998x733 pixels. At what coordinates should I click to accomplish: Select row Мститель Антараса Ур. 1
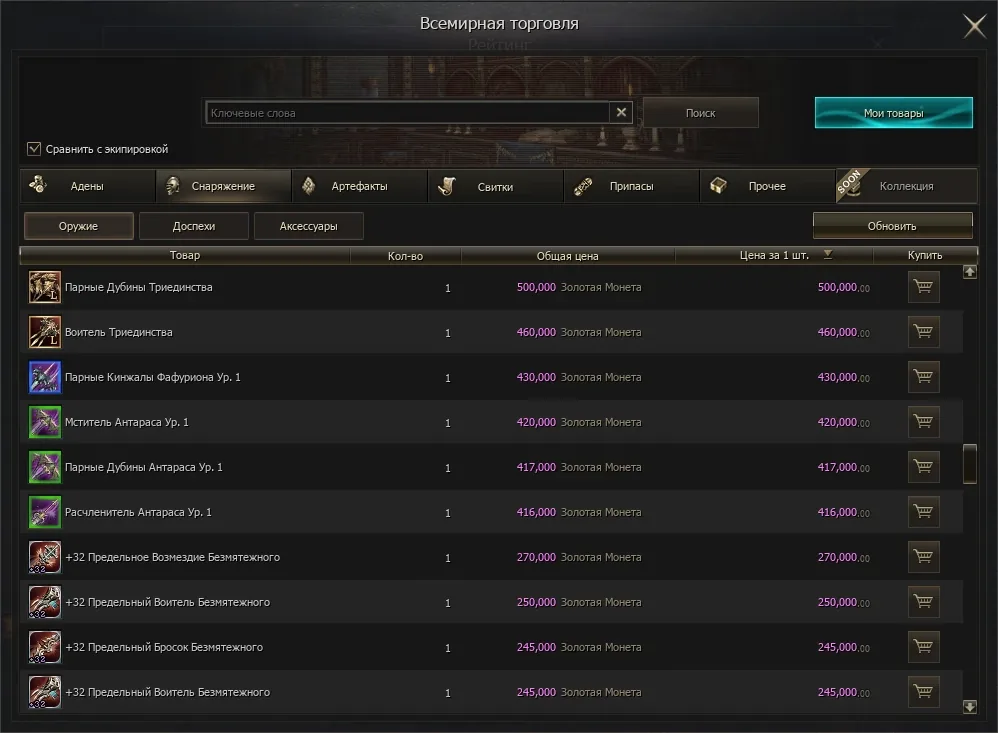tap(491, 422)
